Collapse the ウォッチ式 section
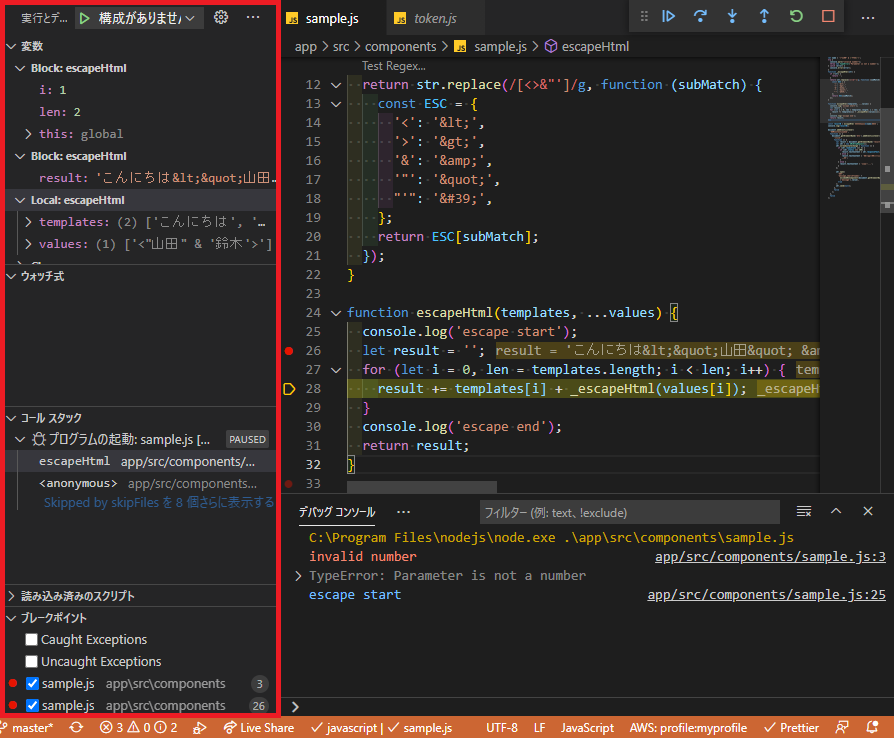This screenshot has width=894, height=738. coord(11,276)
